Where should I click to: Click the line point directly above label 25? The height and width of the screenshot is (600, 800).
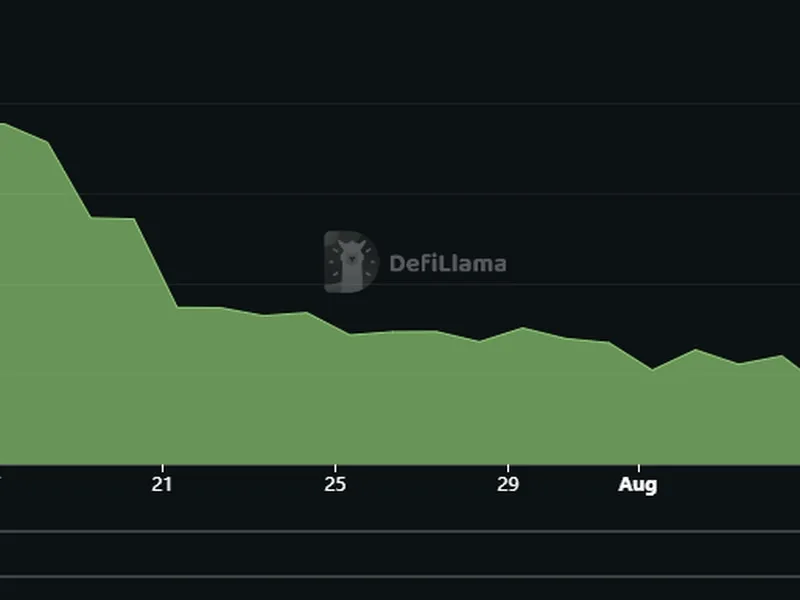pos(335,325)
